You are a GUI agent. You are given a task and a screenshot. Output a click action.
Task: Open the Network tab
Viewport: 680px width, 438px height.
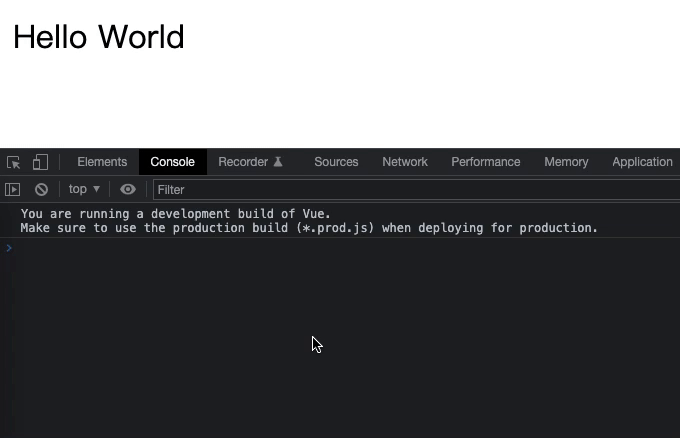pos(405,162)
